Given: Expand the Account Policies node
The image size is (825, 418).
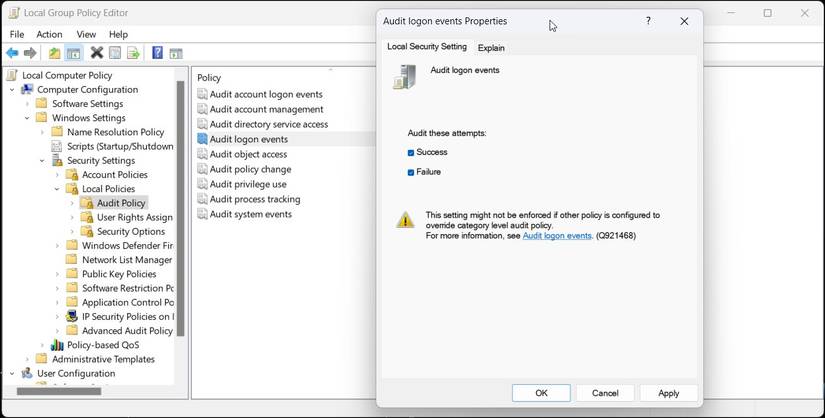Looking at the screenshot, I should pos(57,175).
